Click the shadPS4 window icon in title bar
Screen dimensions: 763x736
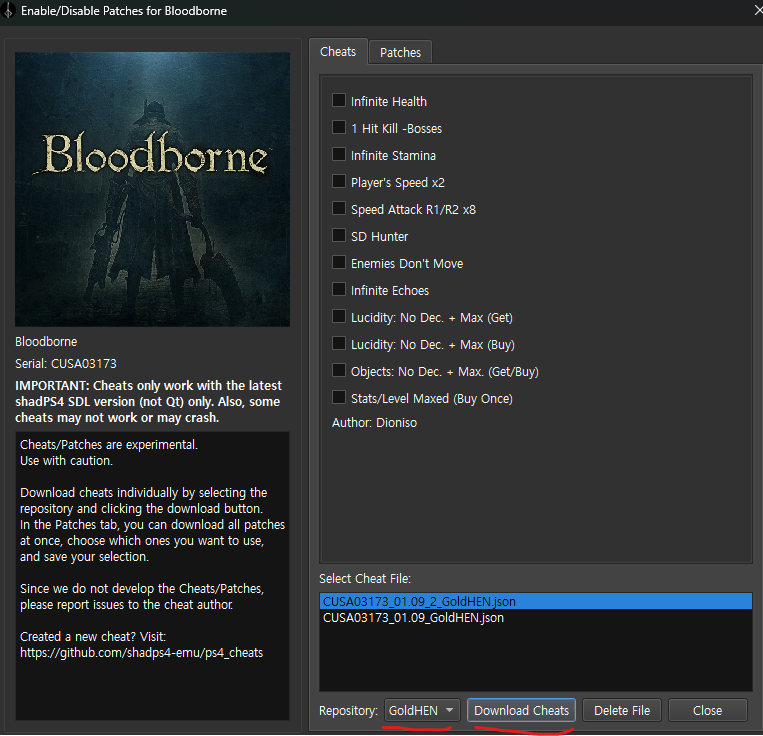click(x=8, y=11)
